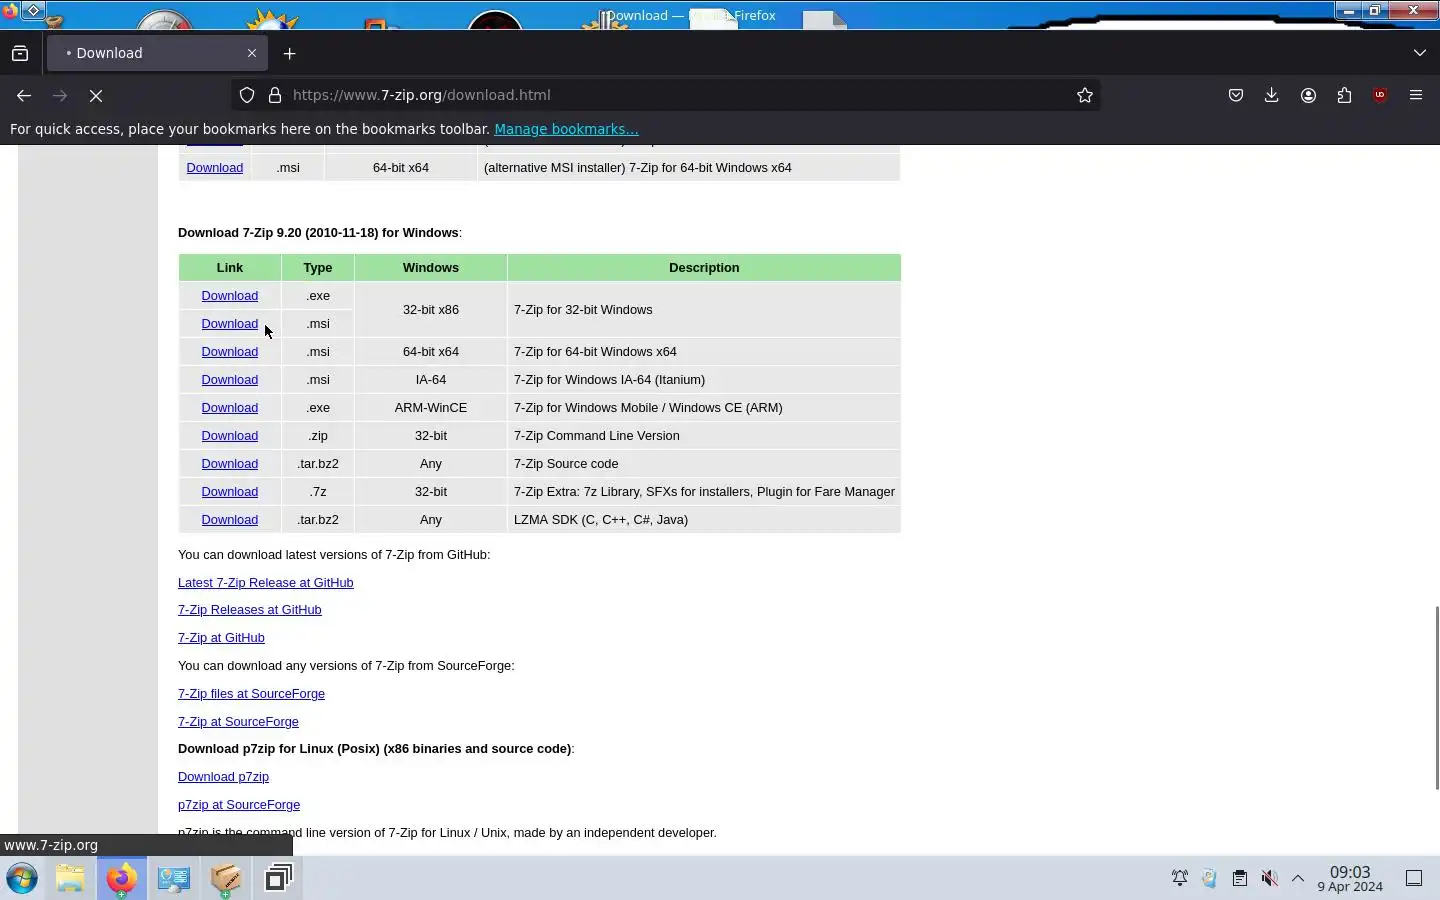This screenshot has height=900, width=1440.
Task: Open the clipboard tray icon
Action: [1240, 878]
